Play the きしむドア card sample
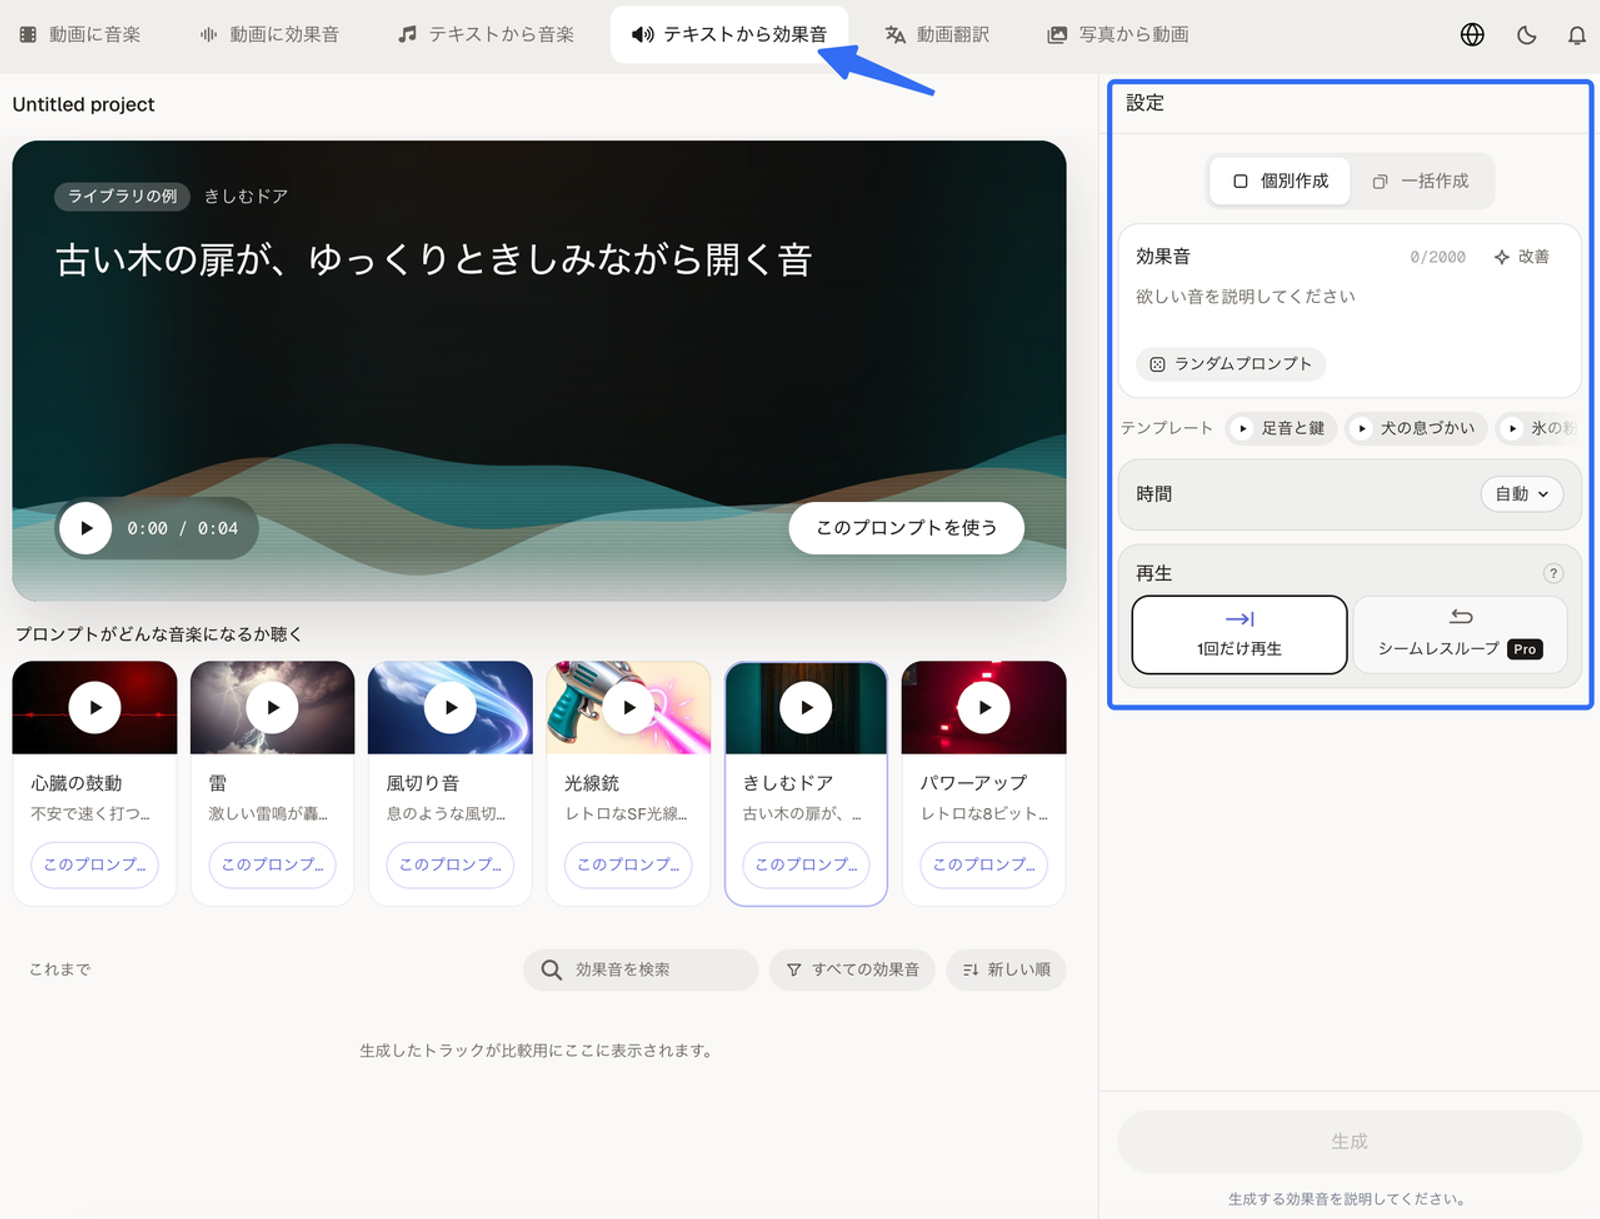1600x1219 pixels. pyautogui.click(x=806, y=707)
